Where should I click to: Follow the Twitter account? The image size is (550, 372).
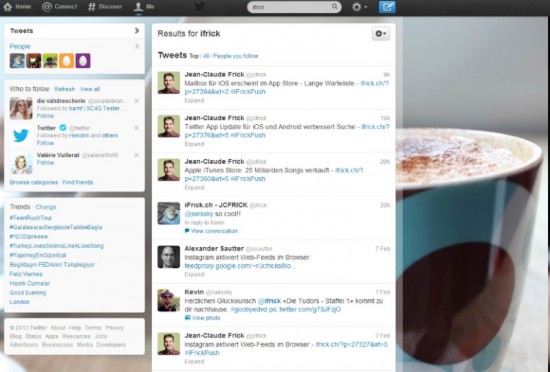point(45,143)
